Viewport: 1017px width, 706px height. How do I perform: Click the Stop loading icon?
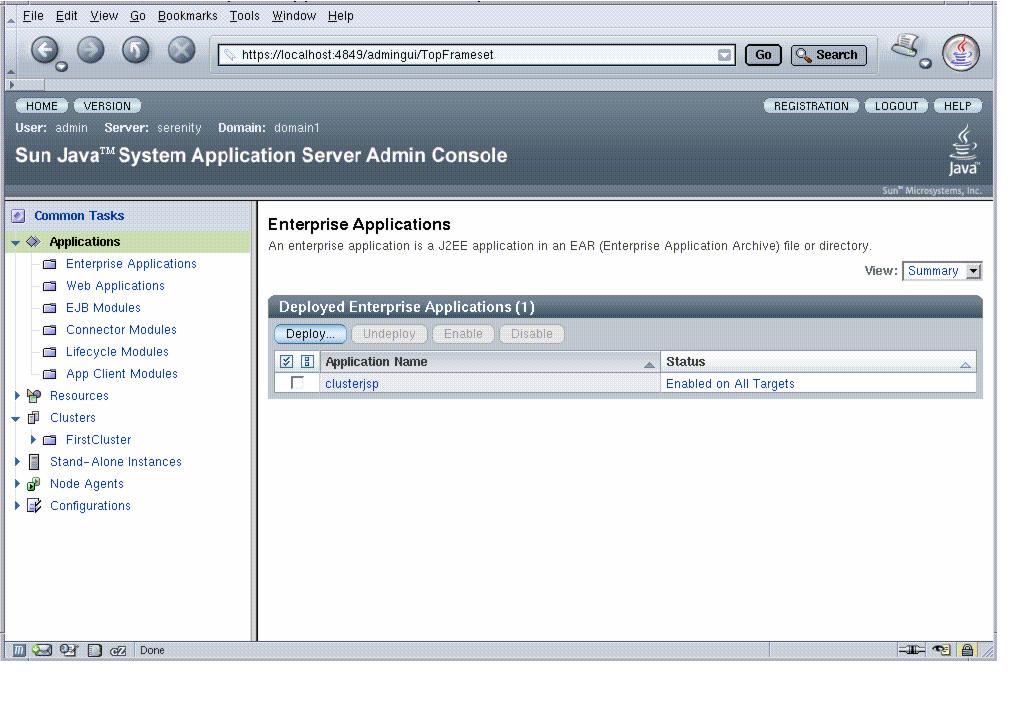tap(182, 51)
